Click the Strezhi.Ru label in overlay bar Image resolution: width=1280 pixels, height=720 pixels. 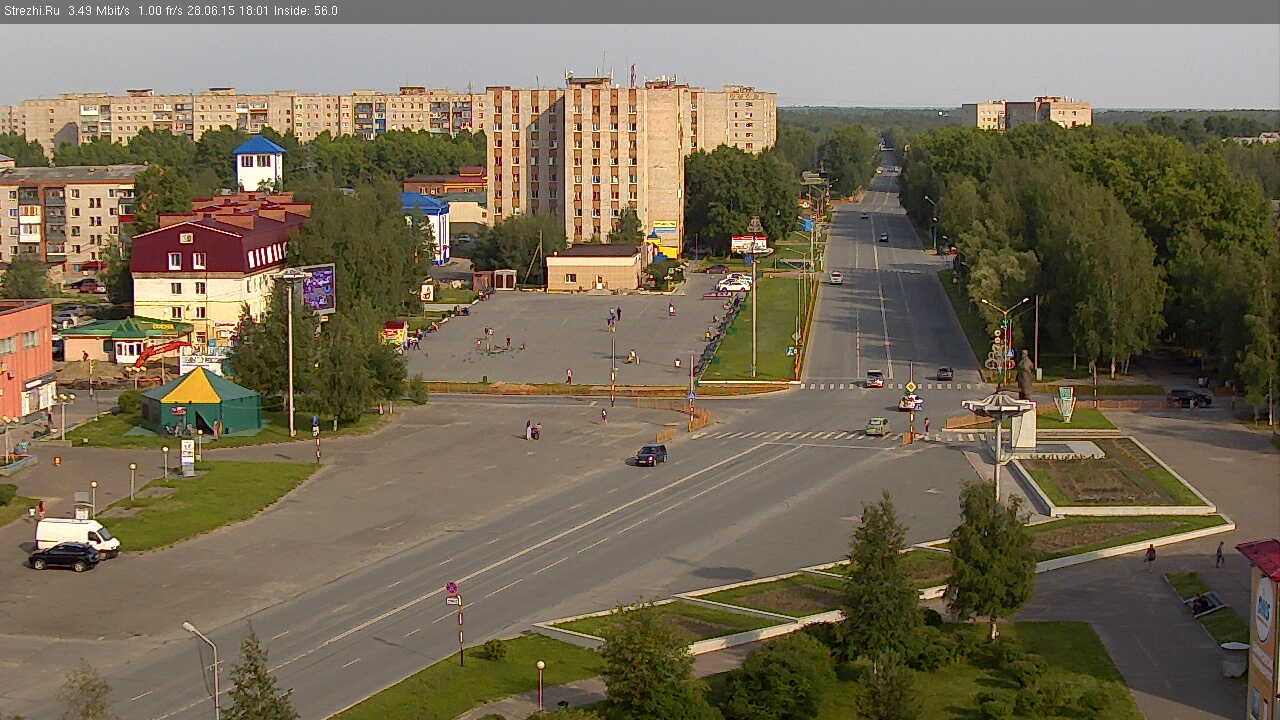31,11
